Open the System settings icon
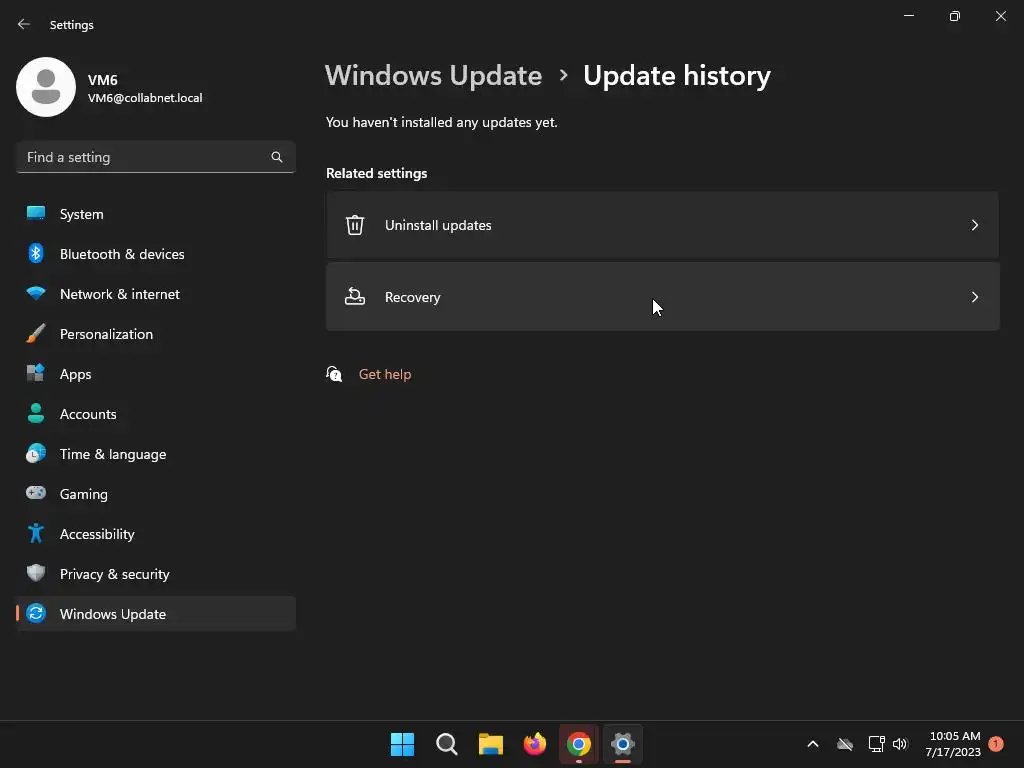The width and height of the screenshot is (1024, 768). [x=36, y=214]
